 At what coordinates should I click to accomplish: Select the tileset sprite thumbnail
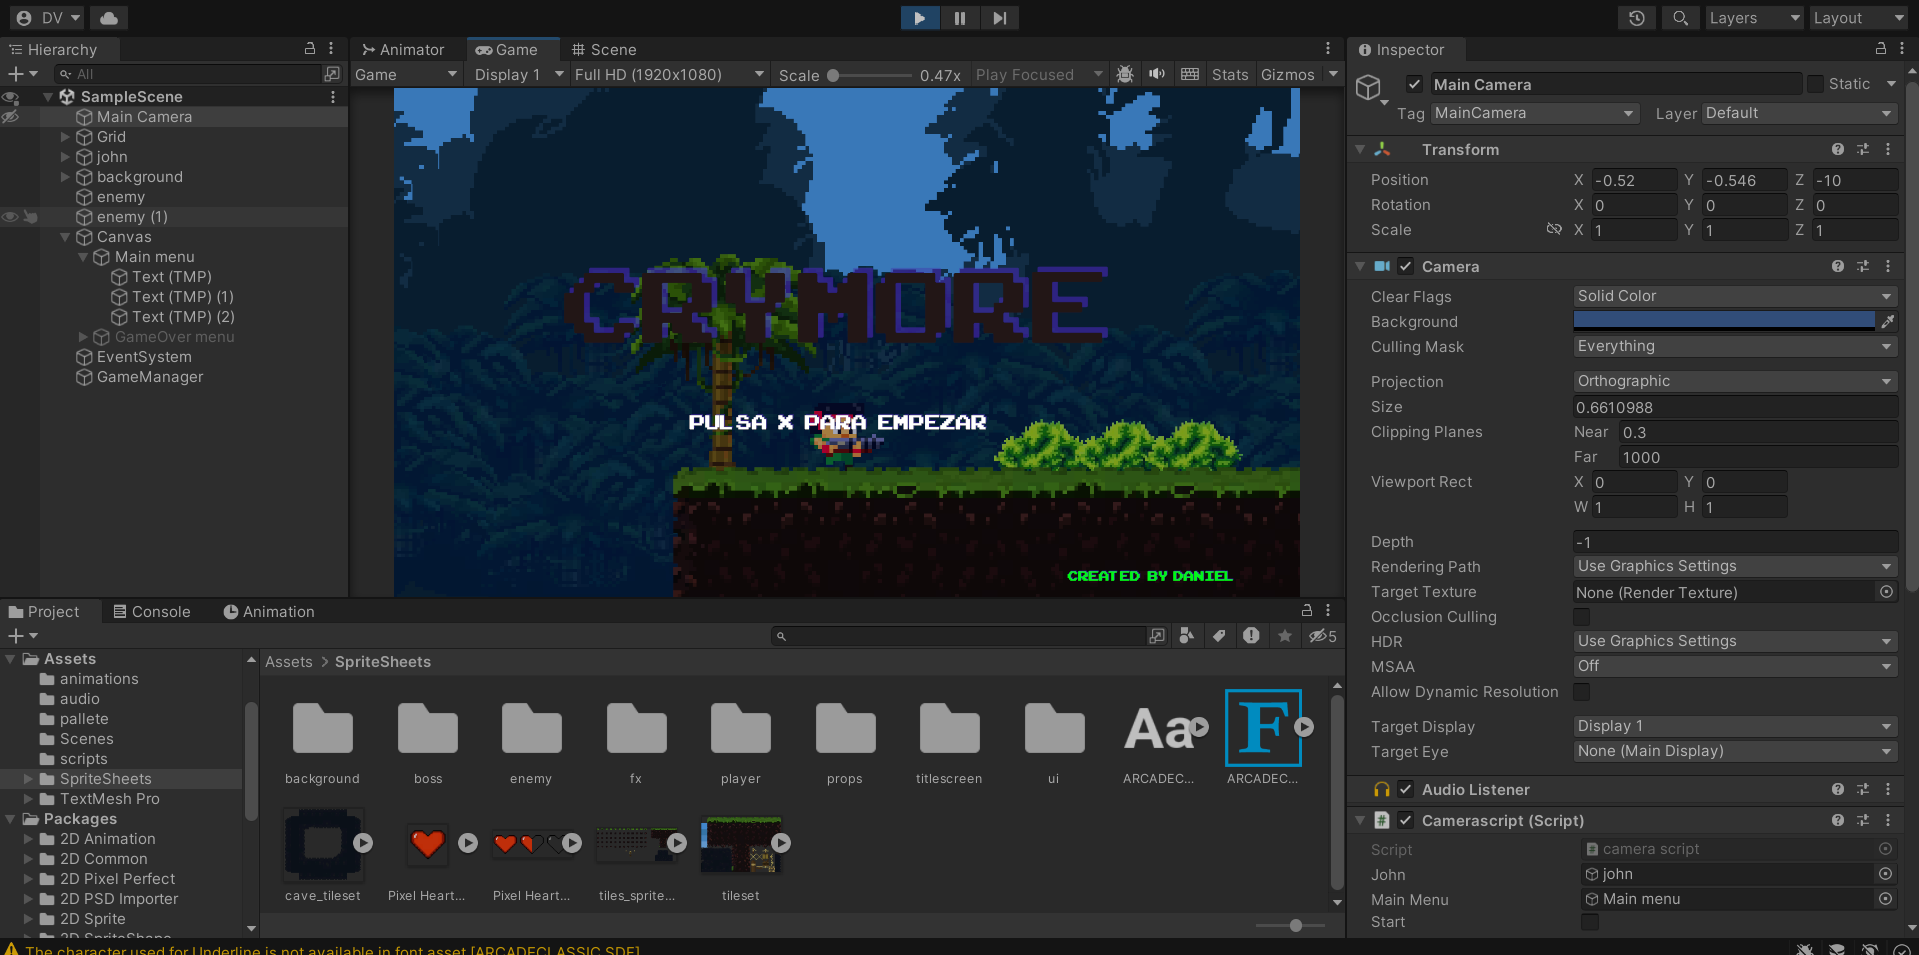741,844
